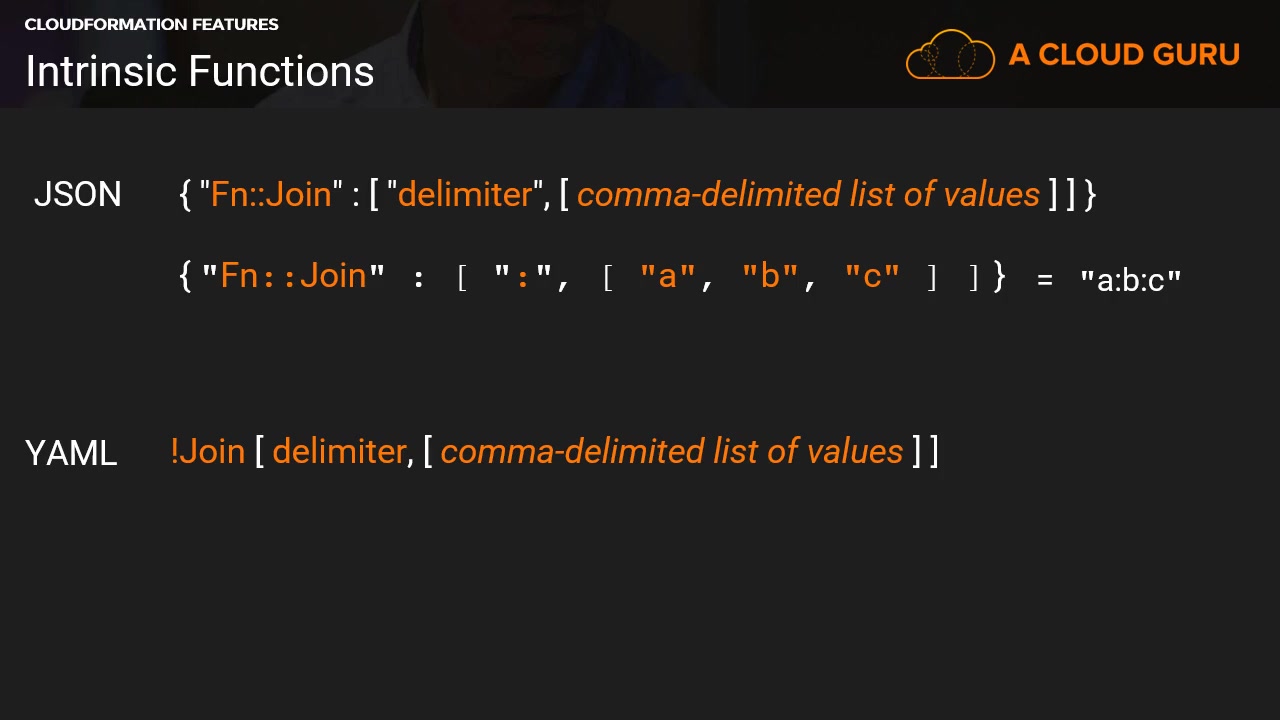Click the CLOUDFORMATION FEATURES header text
The width and height of the screenshot is (1280, 720).
[151, 24]
